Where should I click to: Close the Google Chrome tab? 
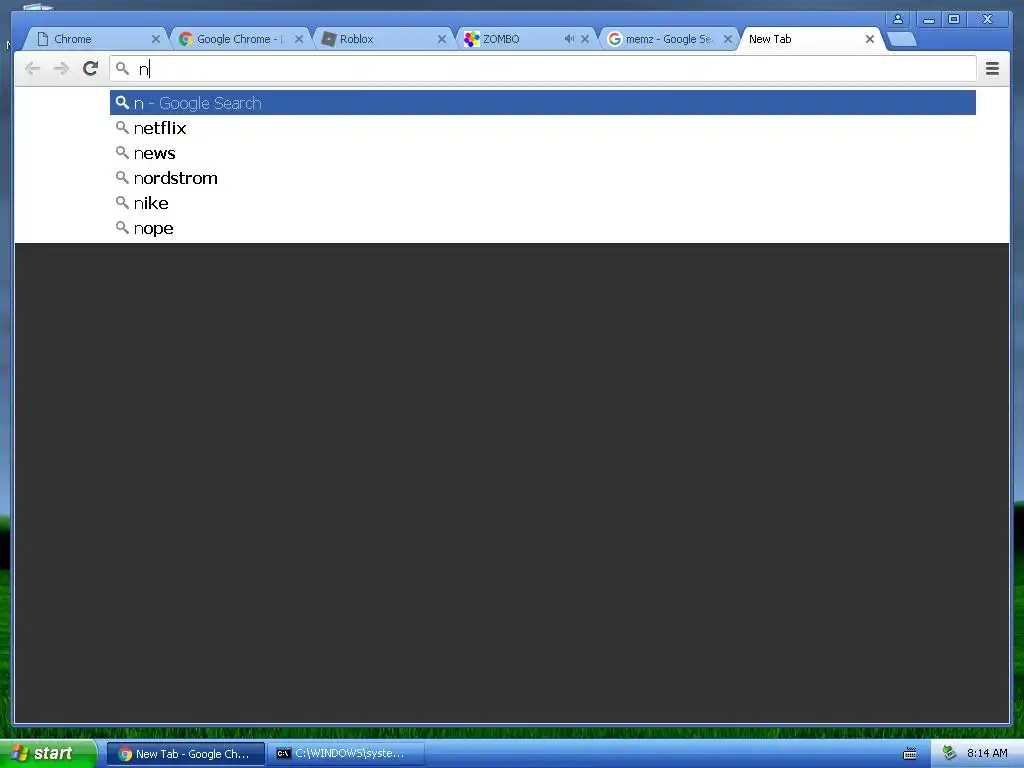click(298, 39)
